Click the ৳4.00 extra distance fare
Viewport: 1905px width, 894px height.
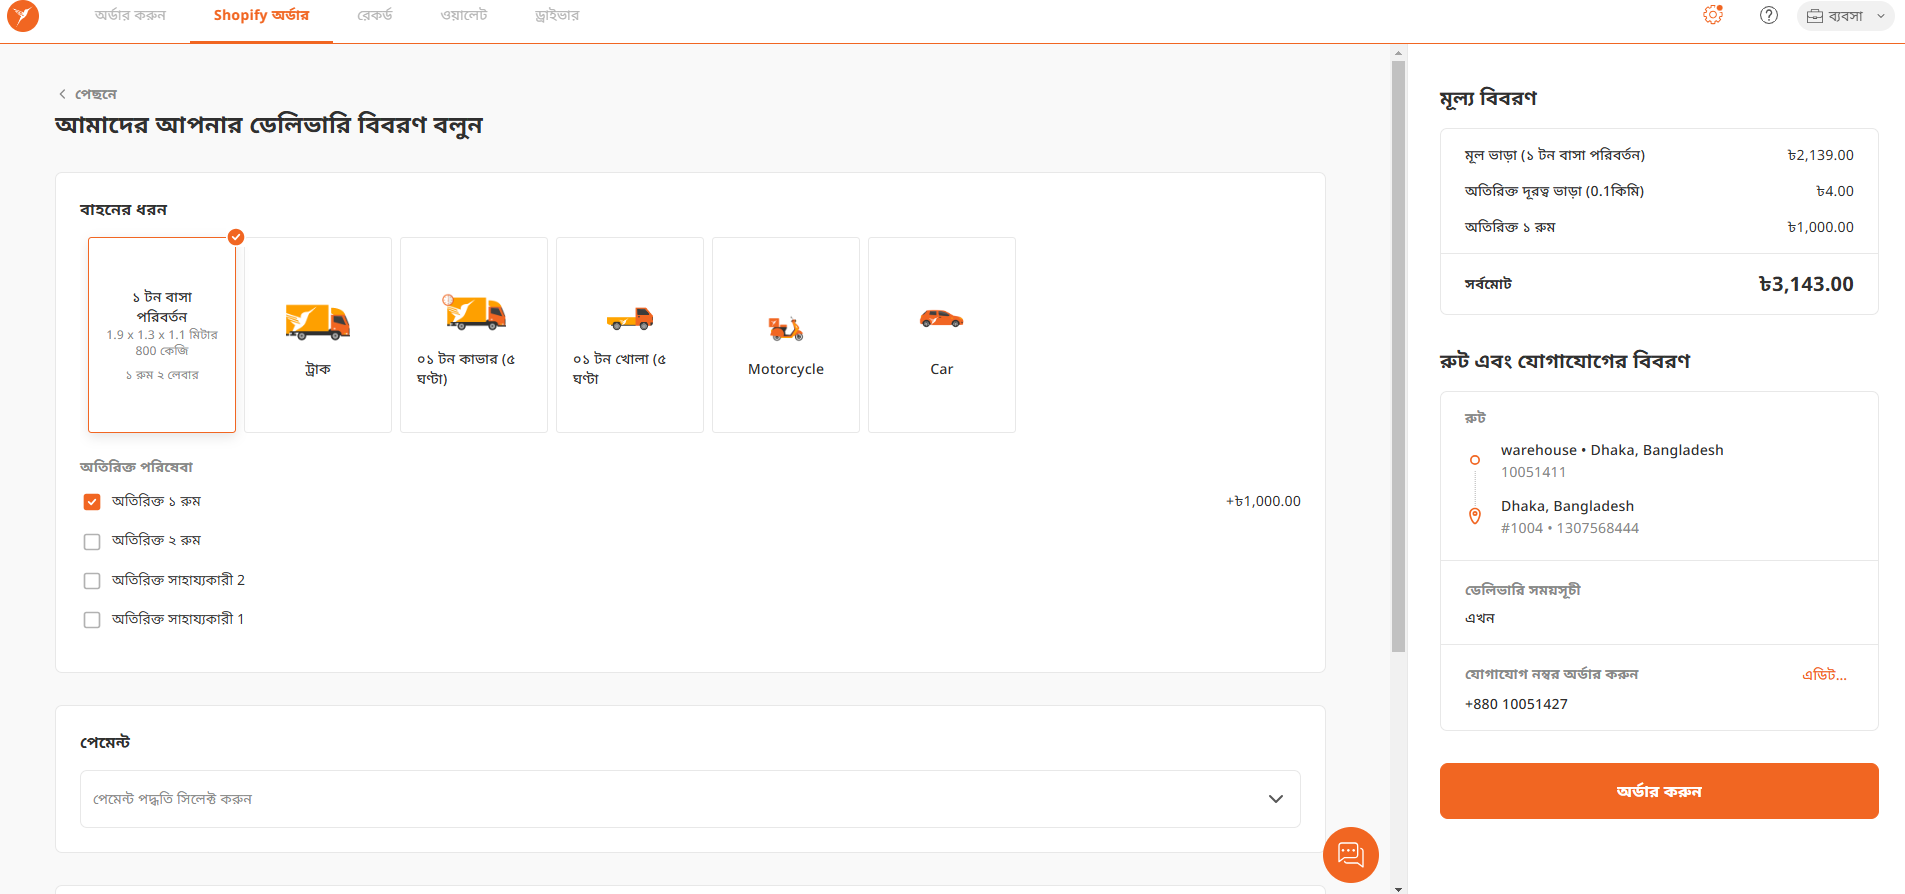click(1835, 191)
